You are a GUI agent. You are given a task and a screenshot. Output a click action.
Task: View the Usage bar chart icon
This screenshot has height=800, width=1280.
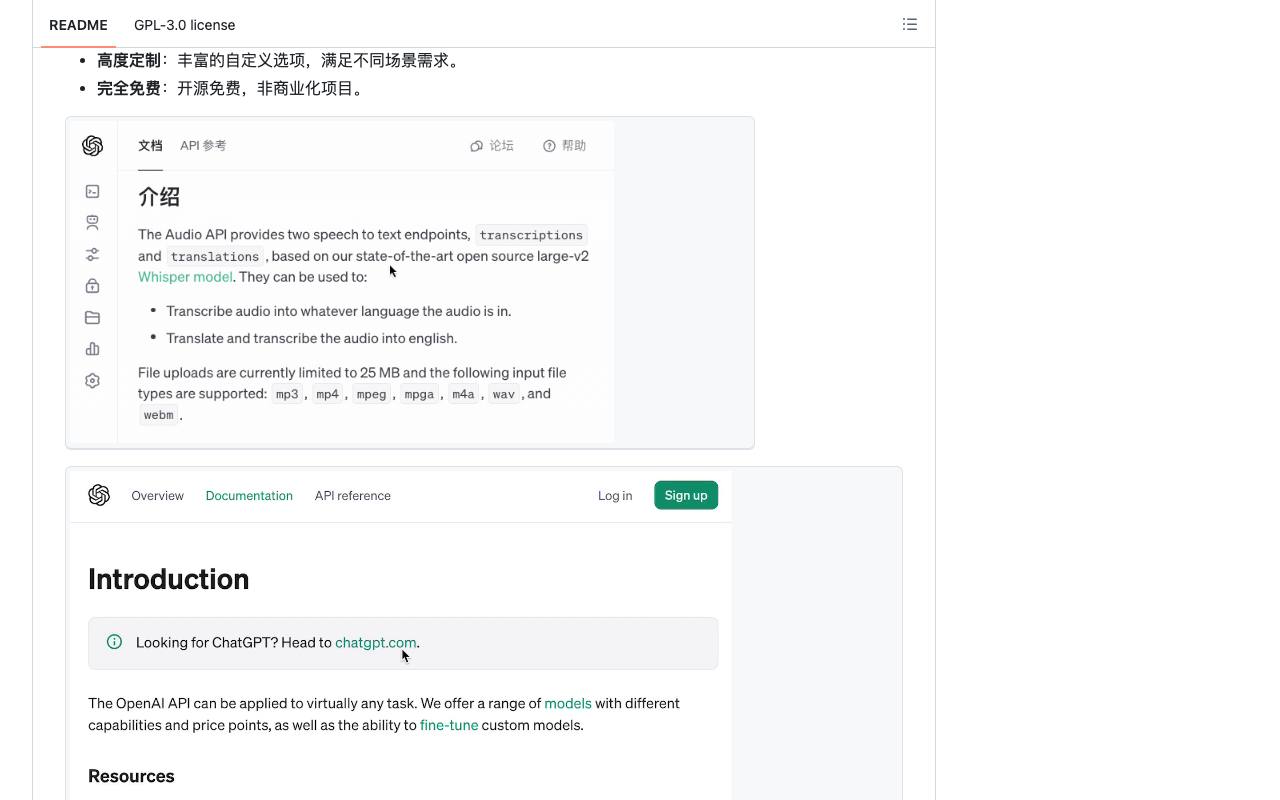coord(93,349)
